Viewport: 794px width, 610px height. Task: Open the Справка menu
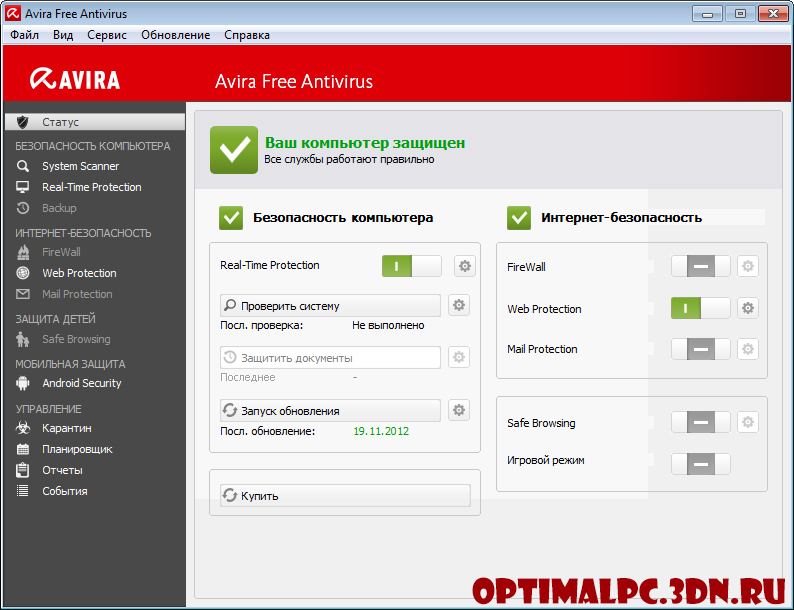click(x=247, y=35)
